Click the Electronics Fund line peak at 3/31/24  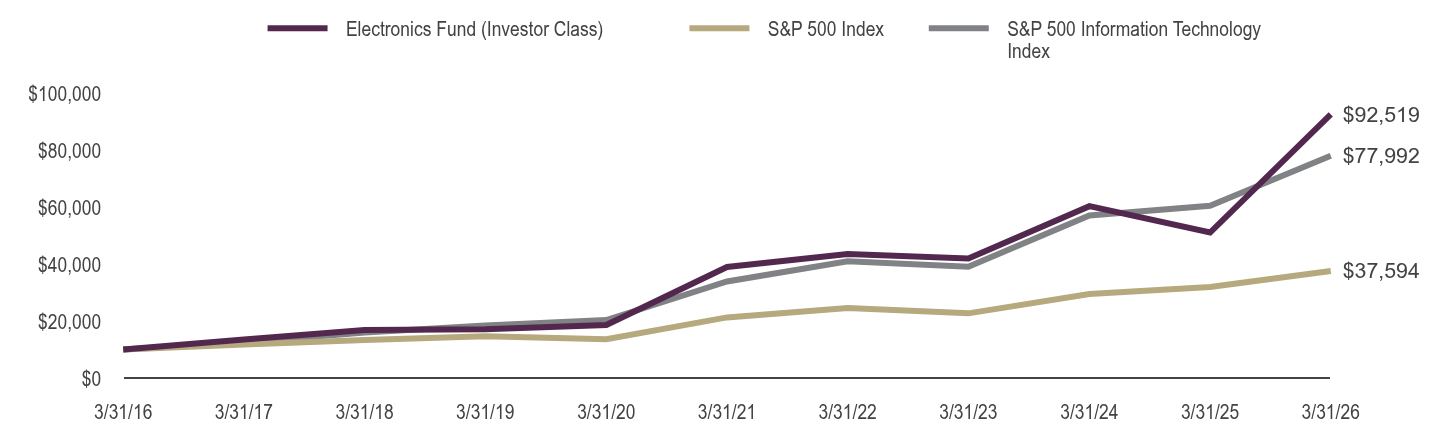click(1089, 206)
